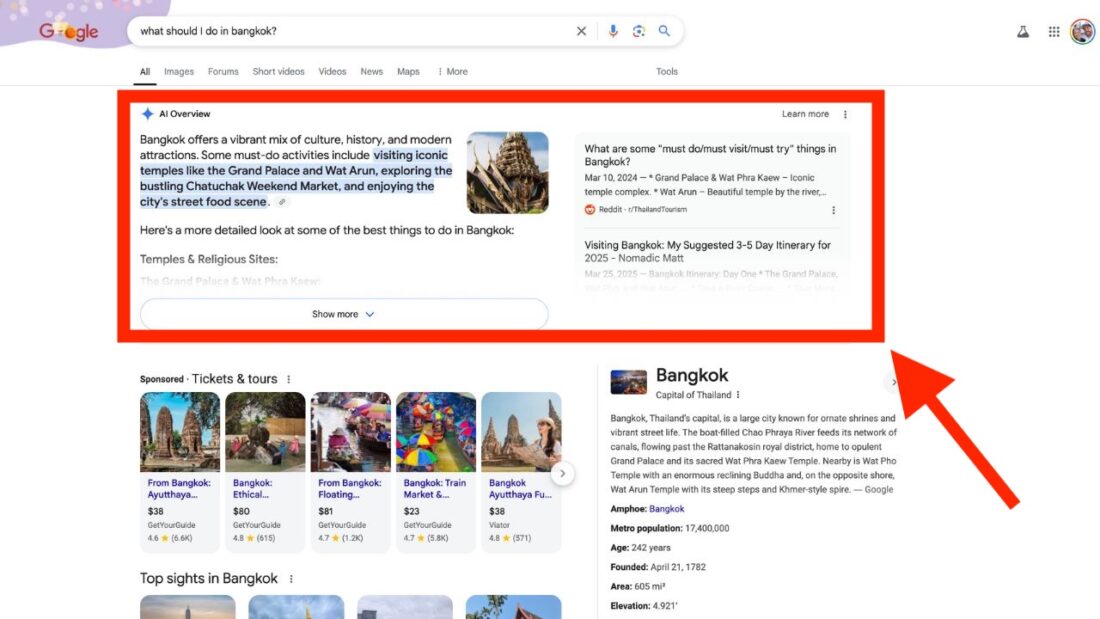This screenshot has width=1100, height=619.
Task: Click the microphone icon for voice search
Action: 613,31
